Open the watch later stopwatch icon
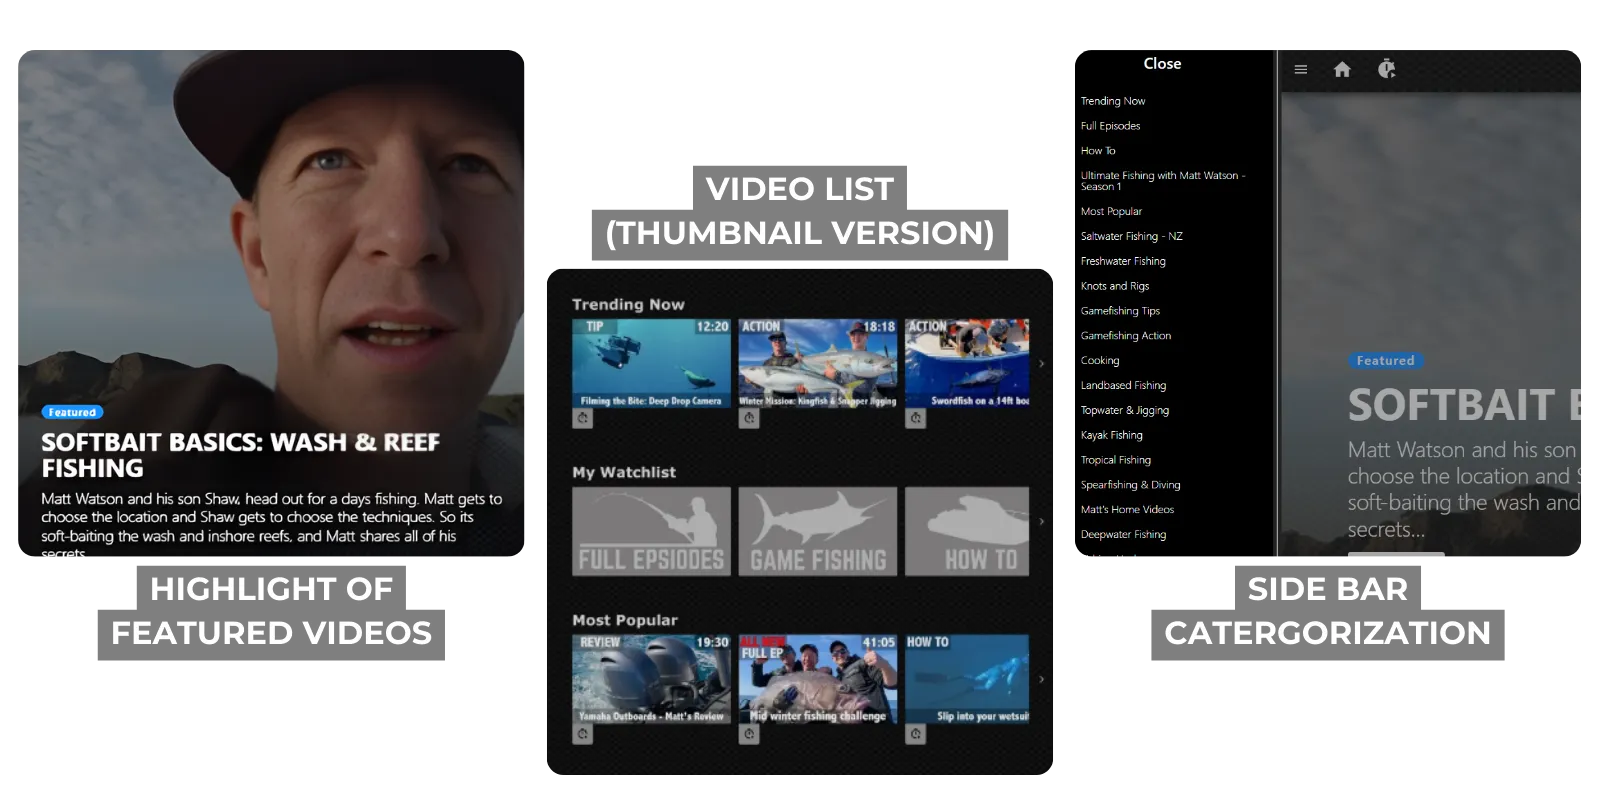 pos(1386,69)
